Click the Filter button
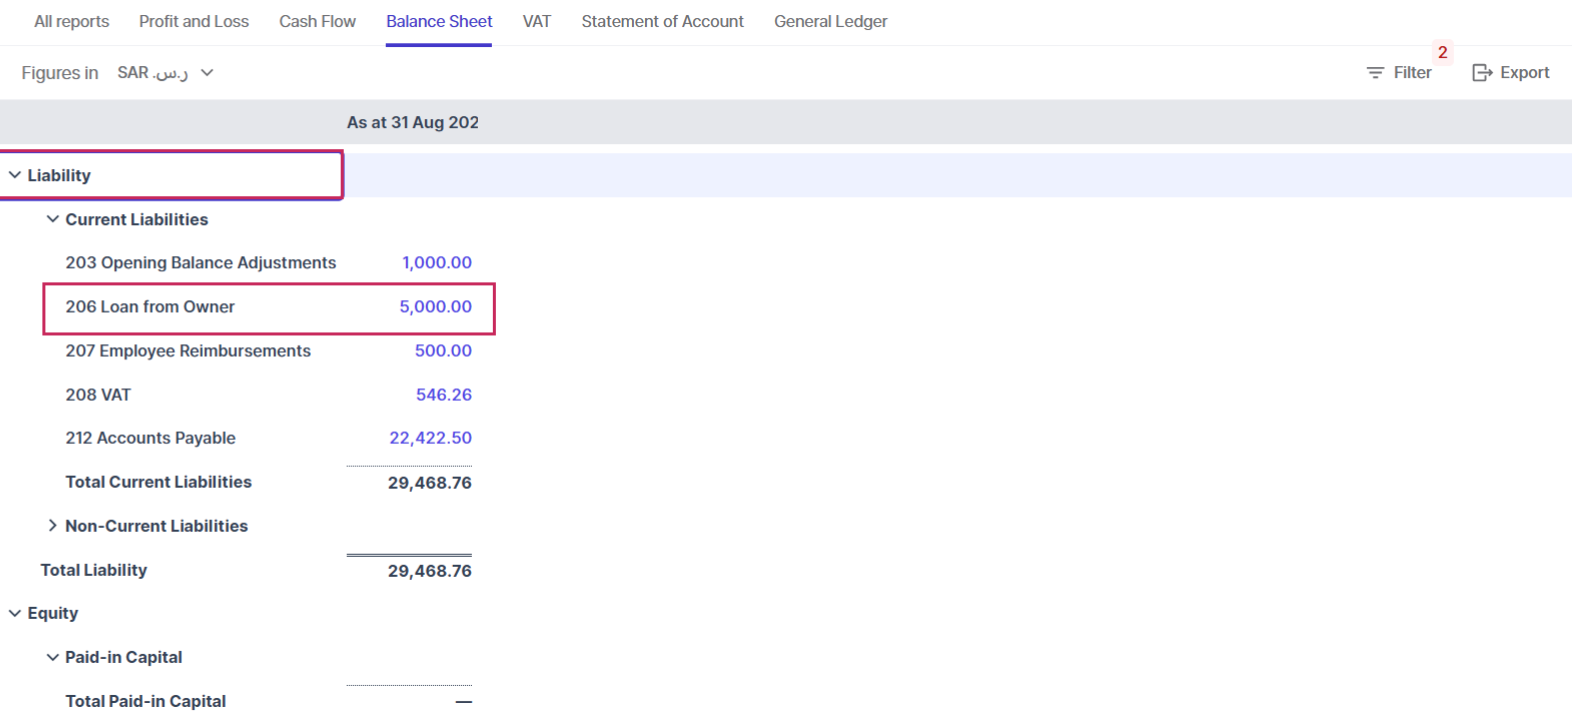This screenshot has width=1572, height=717. point(1399,73)
